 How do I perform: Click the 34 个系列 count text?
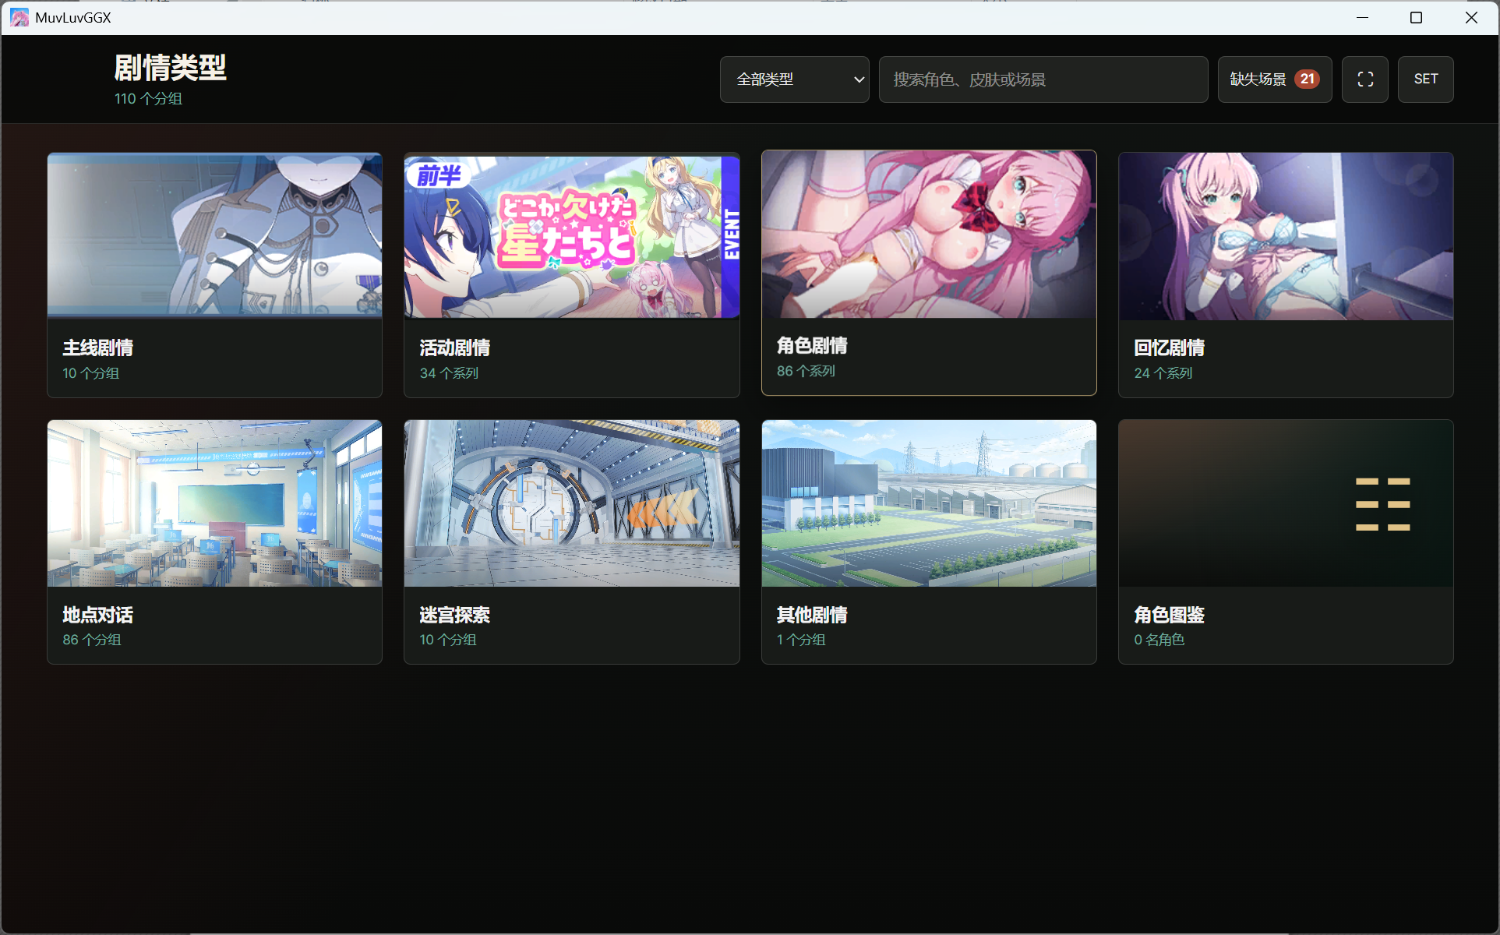449,373
